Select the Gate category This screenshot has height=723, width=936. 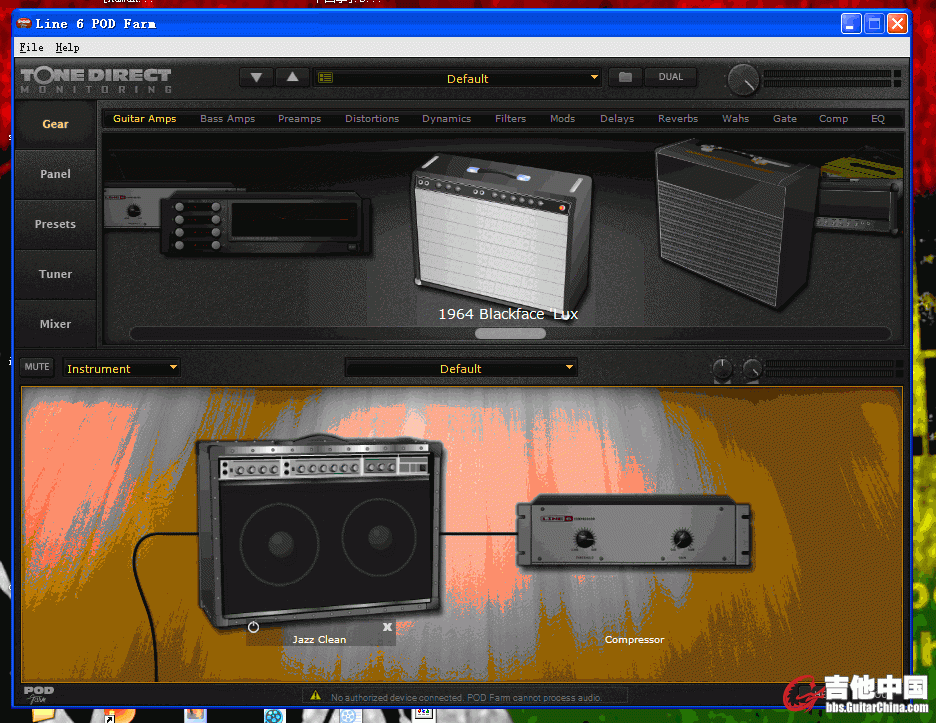click(785, 118)
